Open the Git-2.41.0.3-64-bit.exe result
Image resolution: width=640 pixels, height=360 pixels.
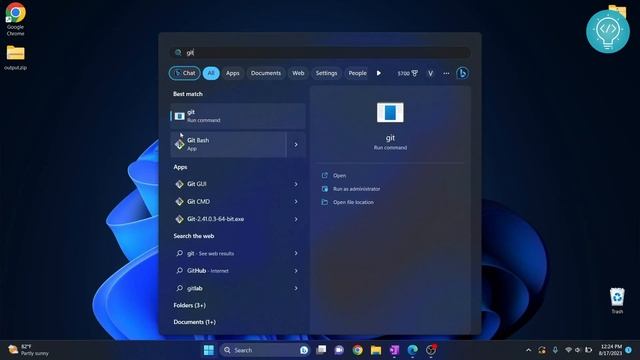228,219
